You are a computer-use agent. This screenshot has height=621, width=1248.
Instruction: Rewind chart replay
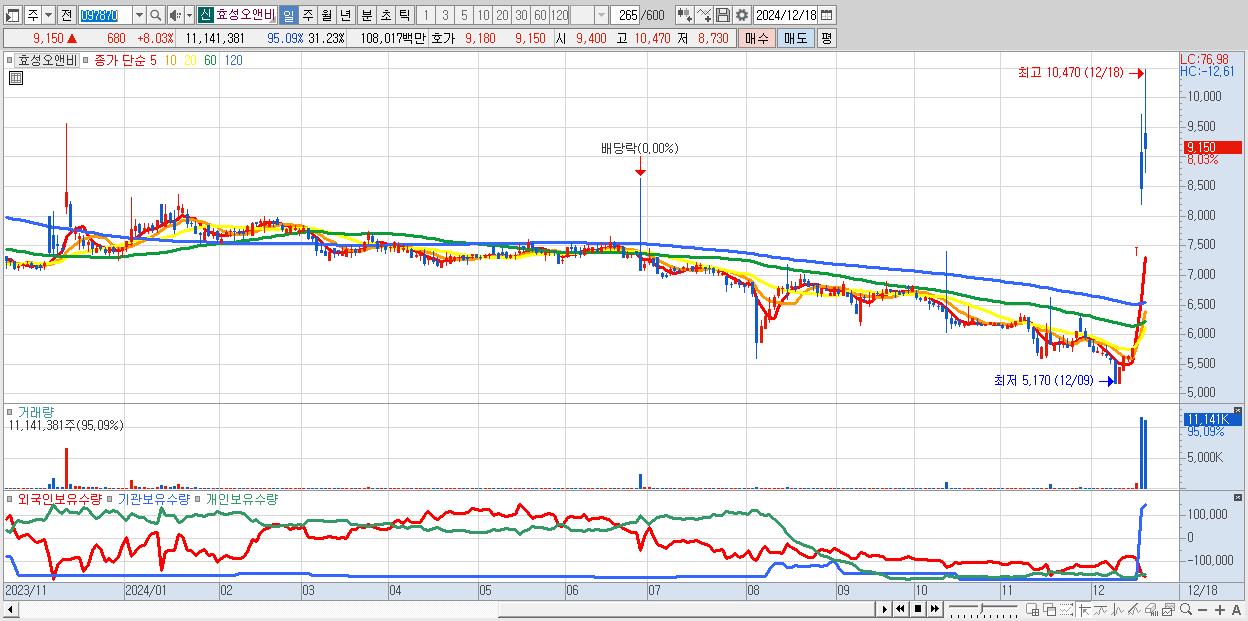pyautogui.click(x=900, y=609)
